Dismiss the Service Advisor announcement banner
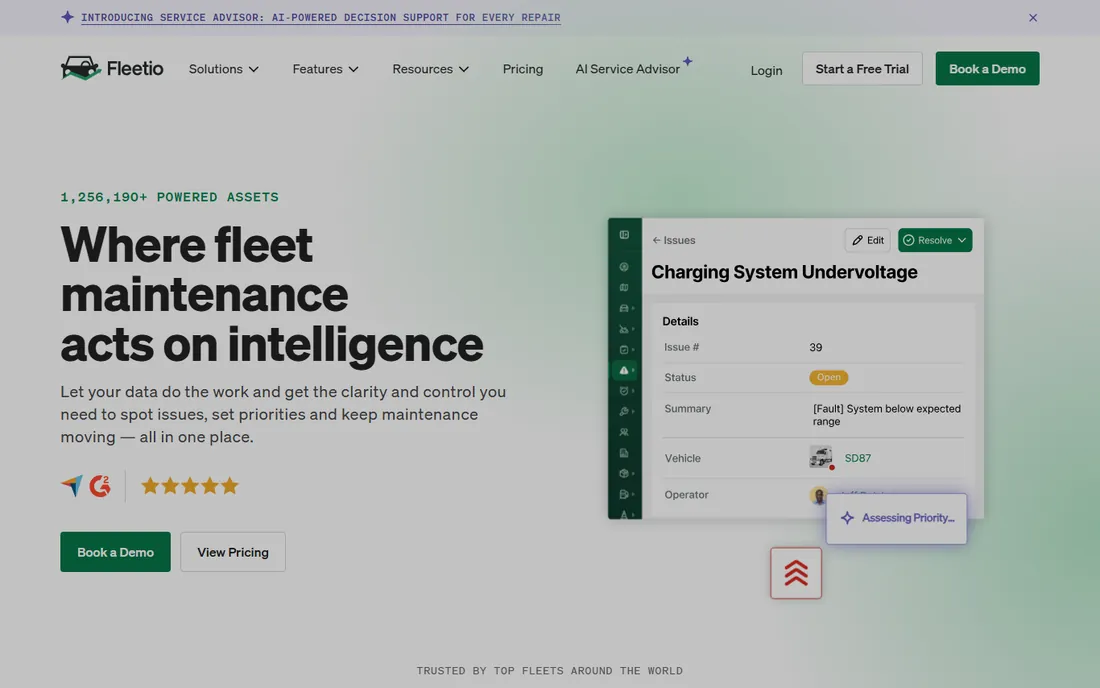 coord(1033,18)
